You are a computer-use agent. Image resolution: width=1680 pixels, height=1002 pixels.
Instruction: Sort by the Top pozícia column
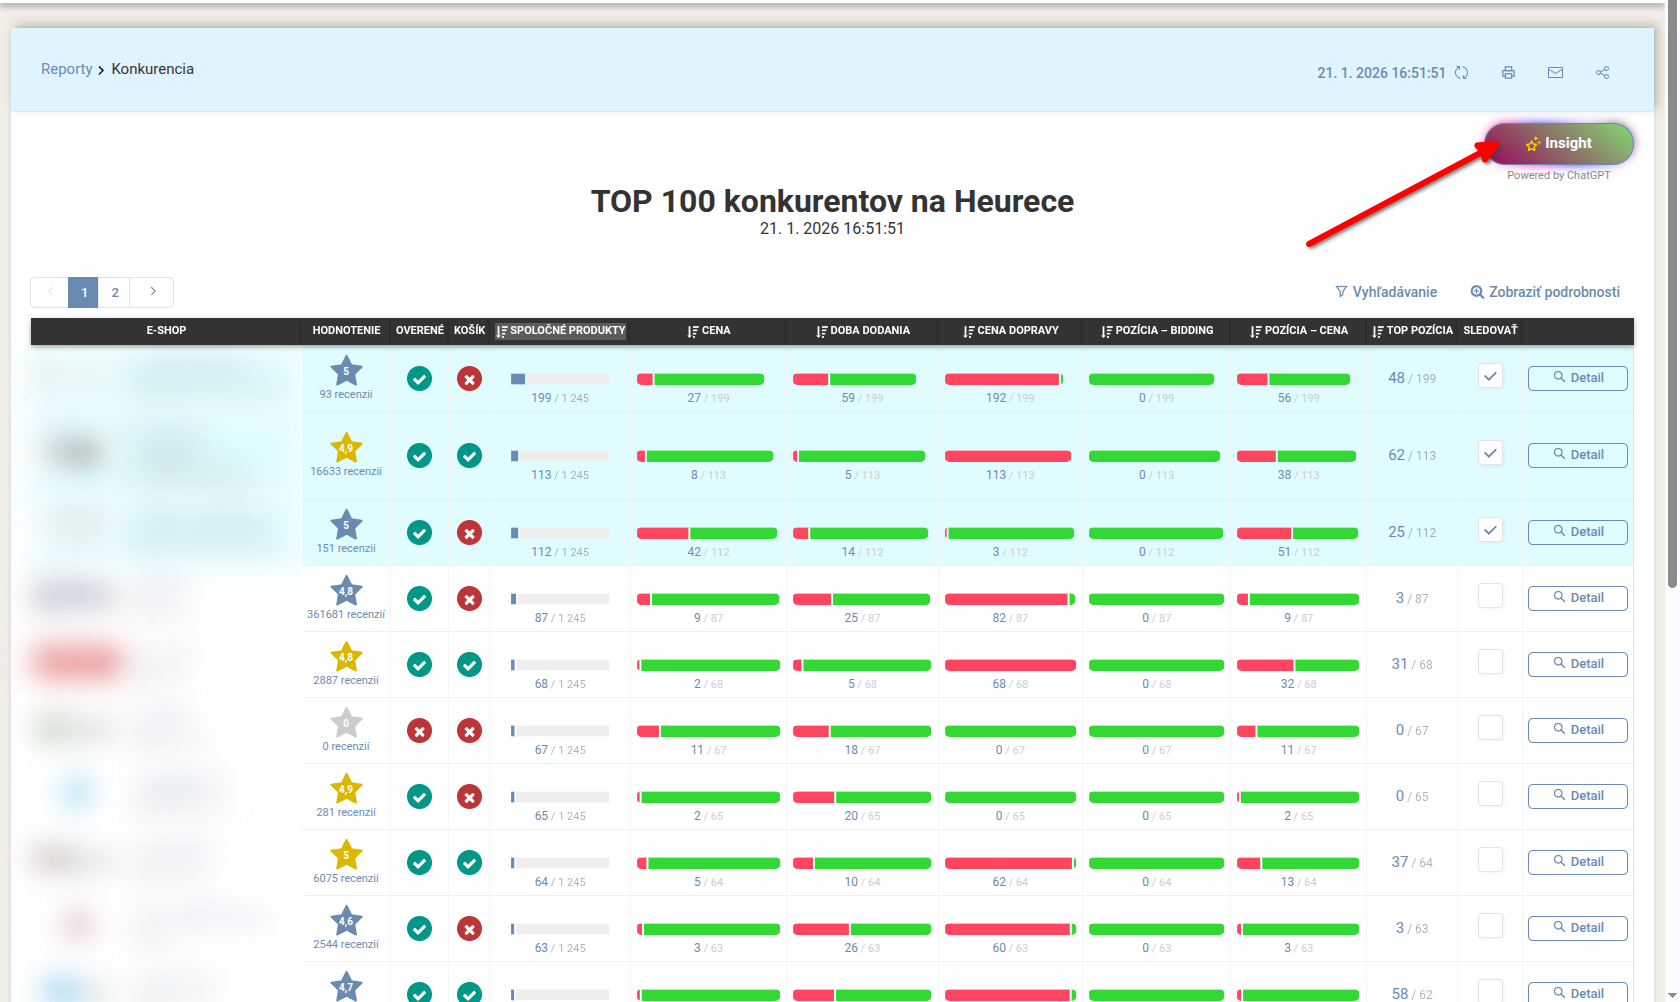coord(1412,331)
